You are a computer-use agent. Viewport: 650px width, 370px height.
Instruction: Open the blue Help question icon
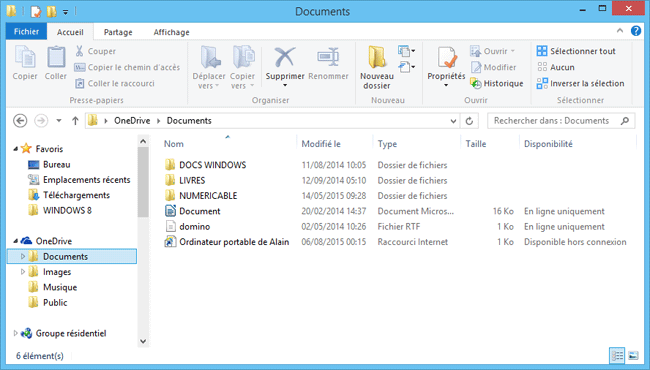[635, 31]
